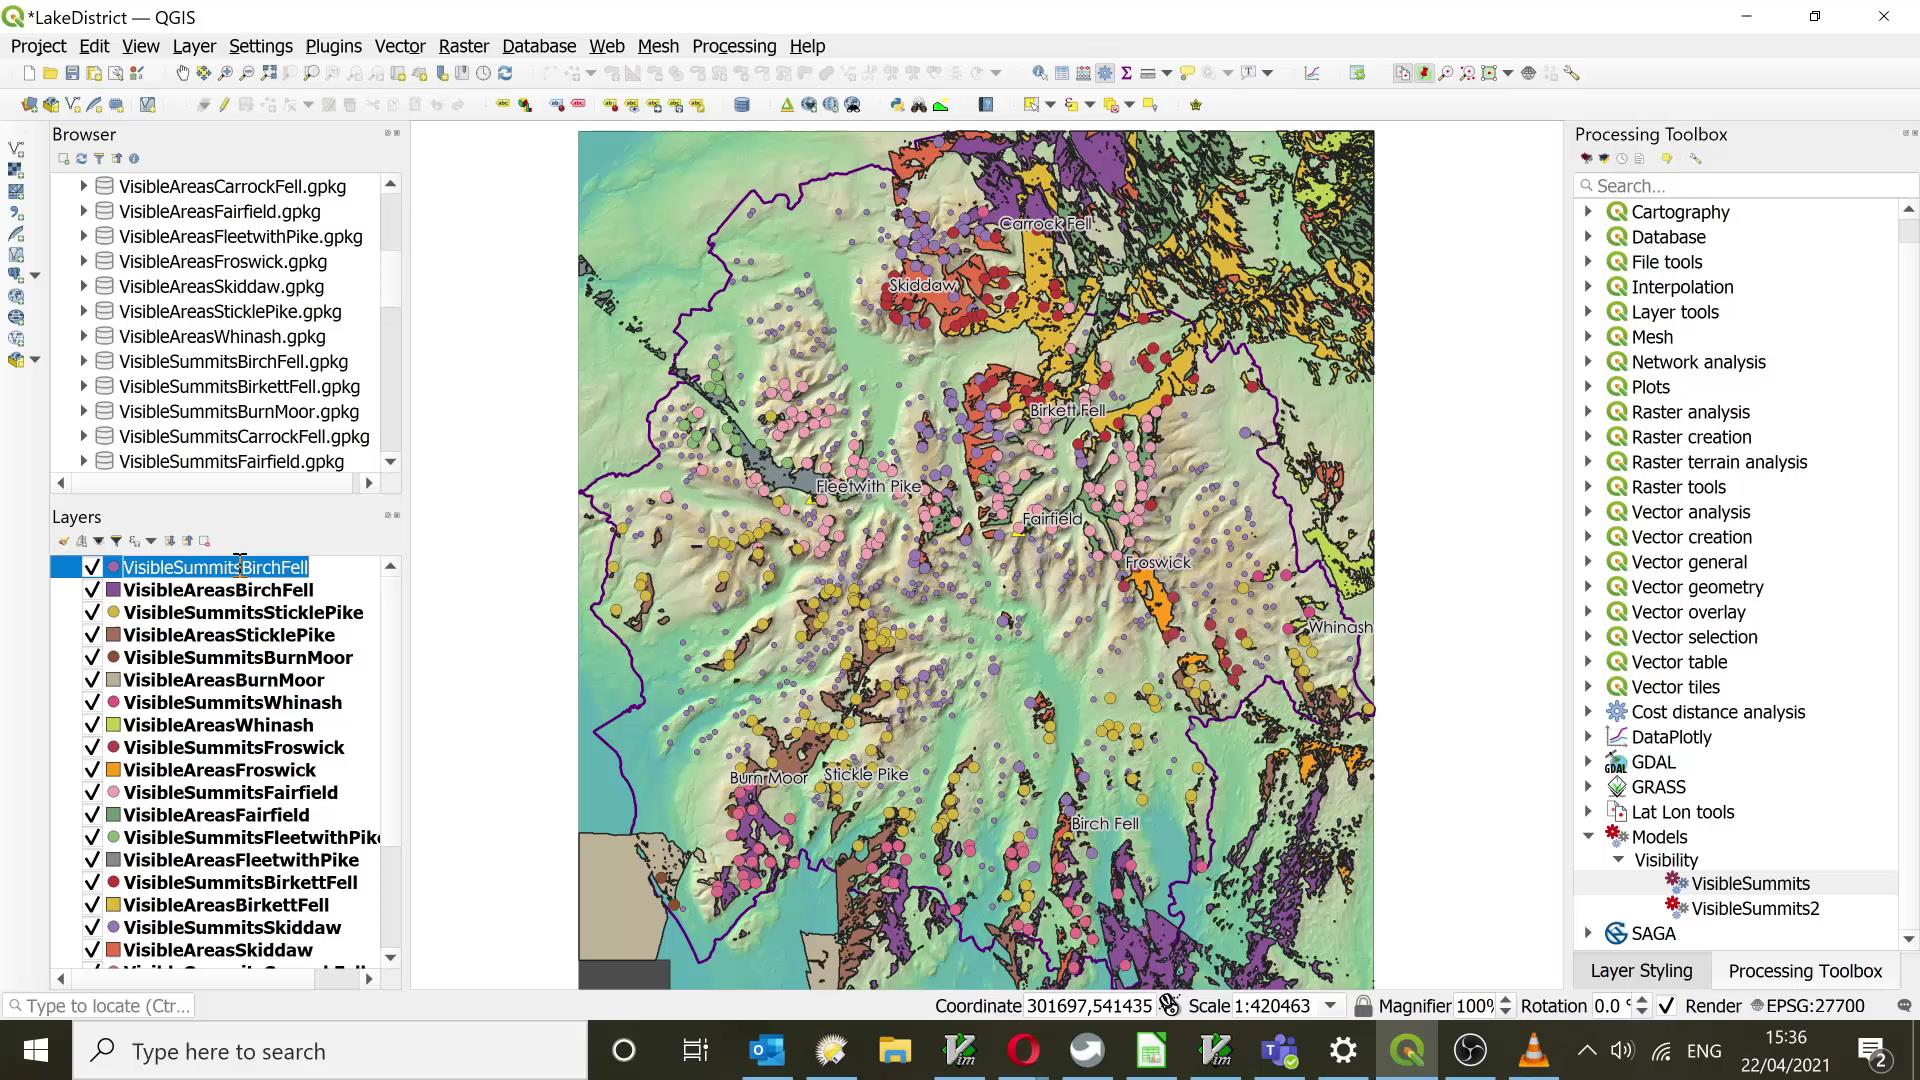Hide the VisibleAreasFroswick layer
Screen dimensions: 1920x1080
click(92, 770)
